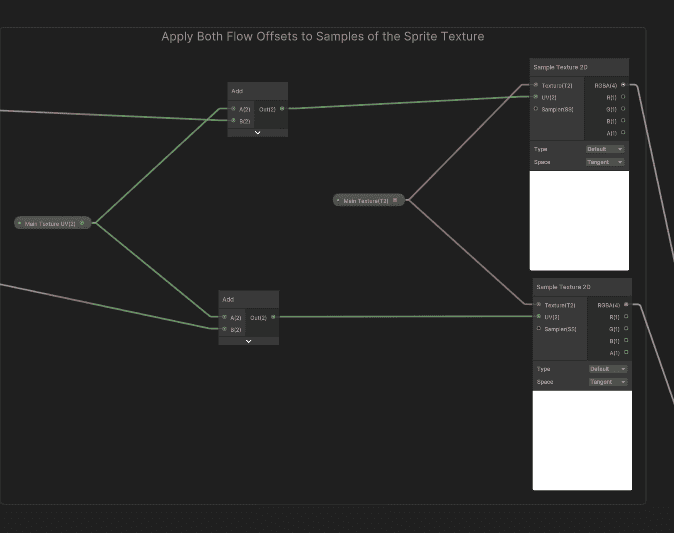Image resolution: width=674 pixels, height=533 pixels.
Task: Click the Type label on upper Sample Texture 2D
Action: (x=540, y=149)
